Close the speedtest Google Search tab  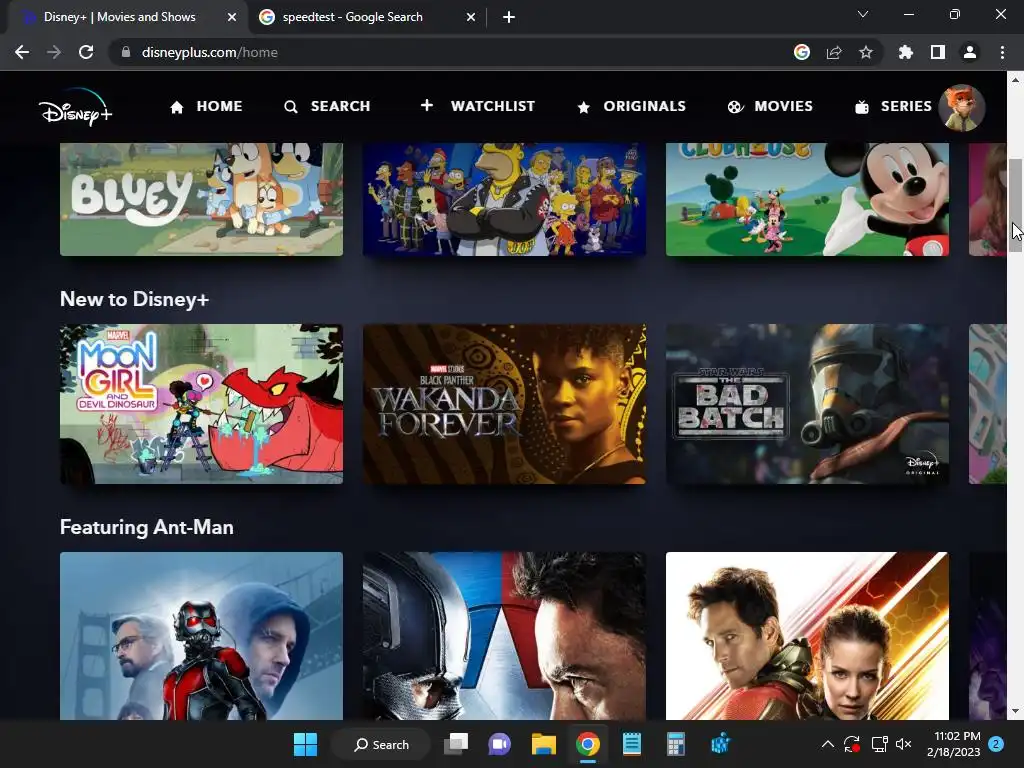(x=471, y=18)
